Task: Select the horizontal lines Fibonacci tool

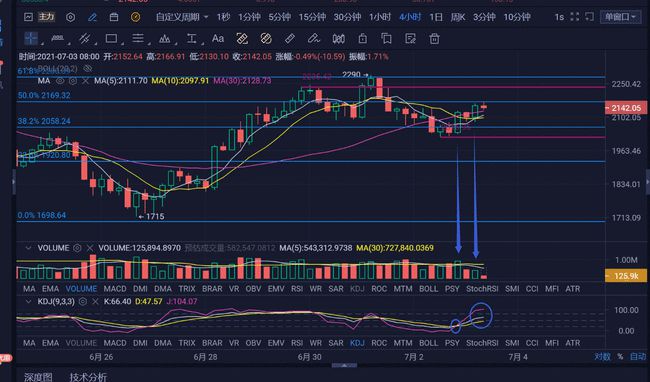Action: point(138,39)
